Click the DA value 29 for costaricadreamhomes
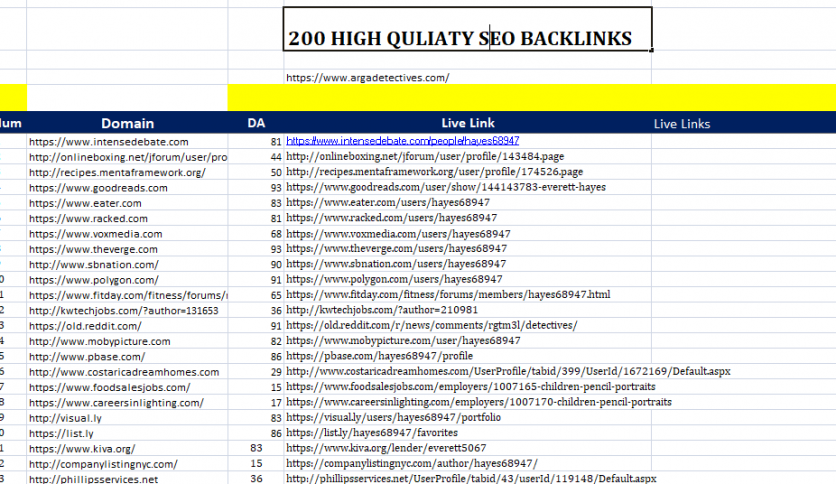The width and height of the screenshot is (836, 484). 276,372
